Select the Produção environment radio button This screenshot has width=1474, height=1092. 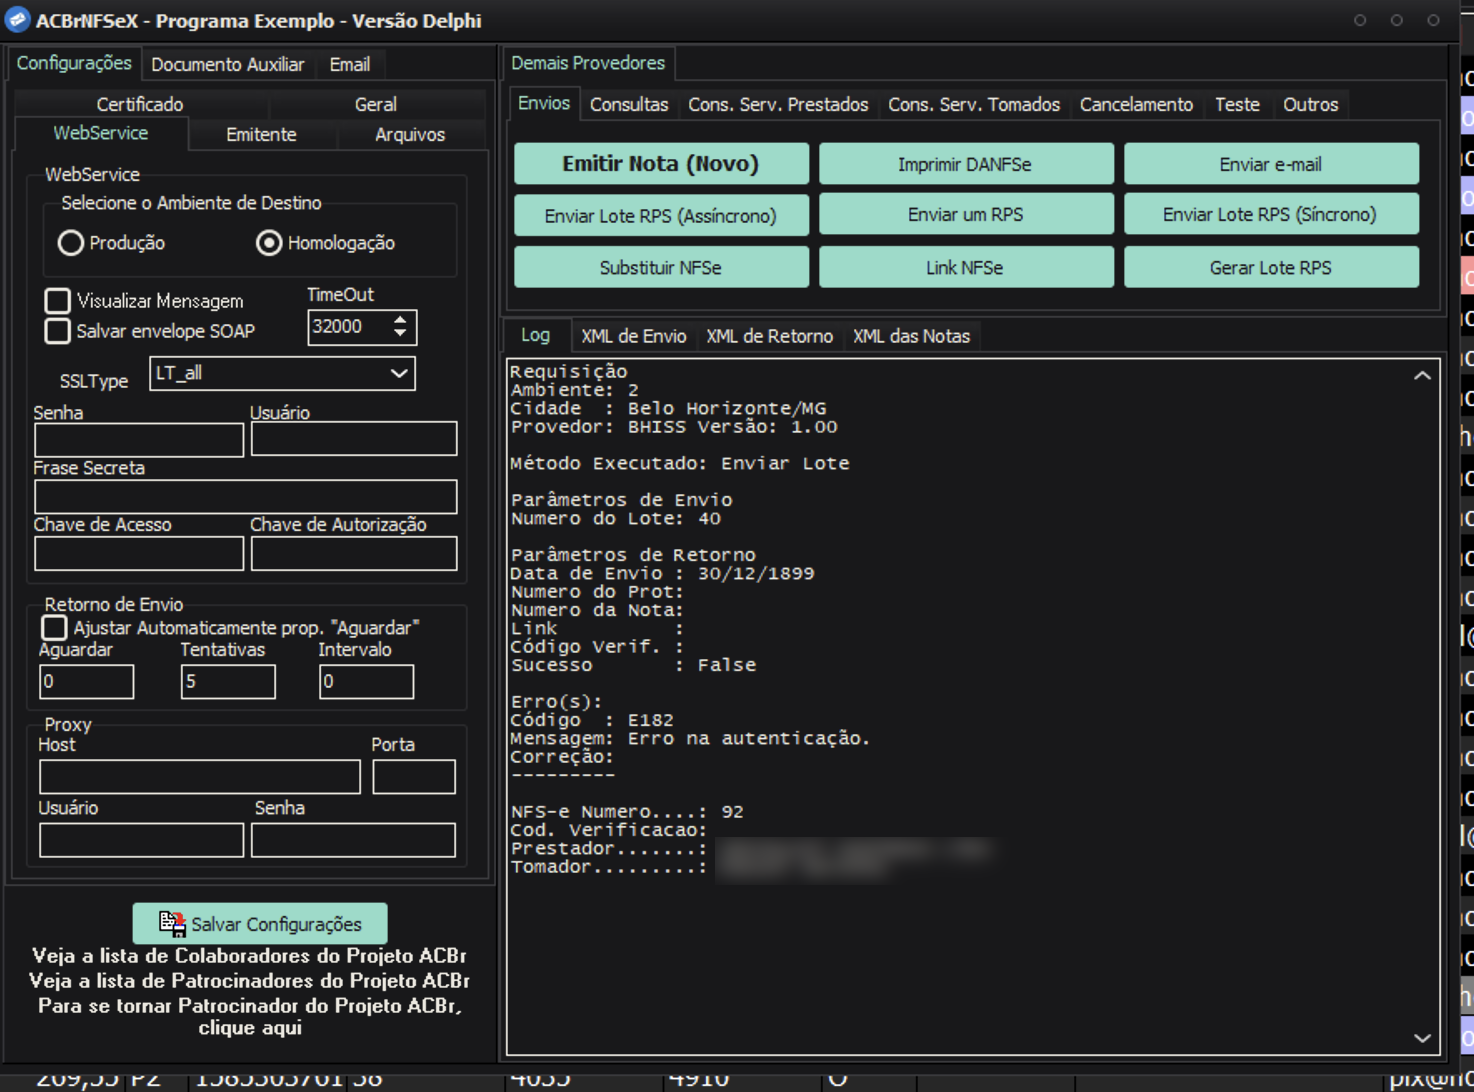click(70, 243)
